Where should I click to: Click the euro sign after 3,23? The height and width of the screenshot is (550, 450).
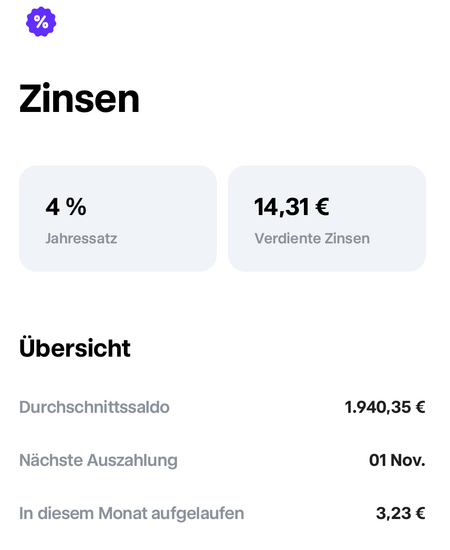(x=421, y=514)
